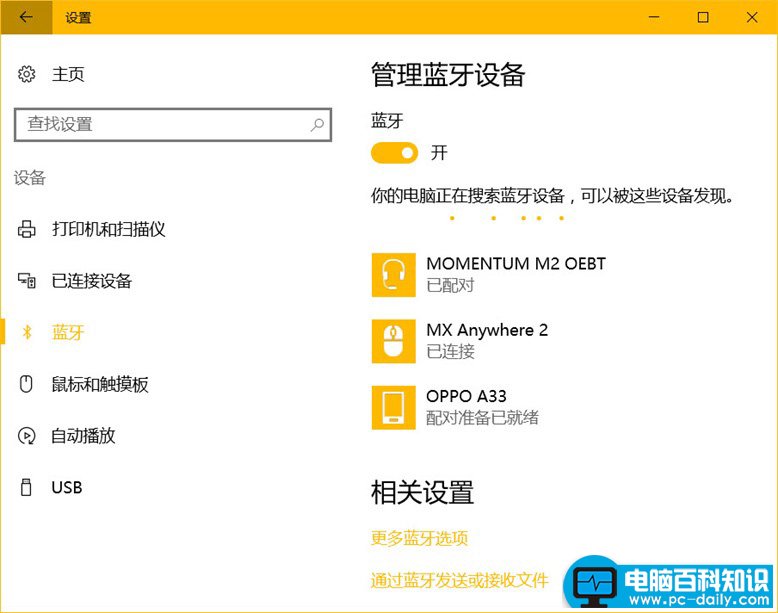Screen dimensions: 778x613
Task: Select the OPPO A33 device name
Action: tap(466, 396)
